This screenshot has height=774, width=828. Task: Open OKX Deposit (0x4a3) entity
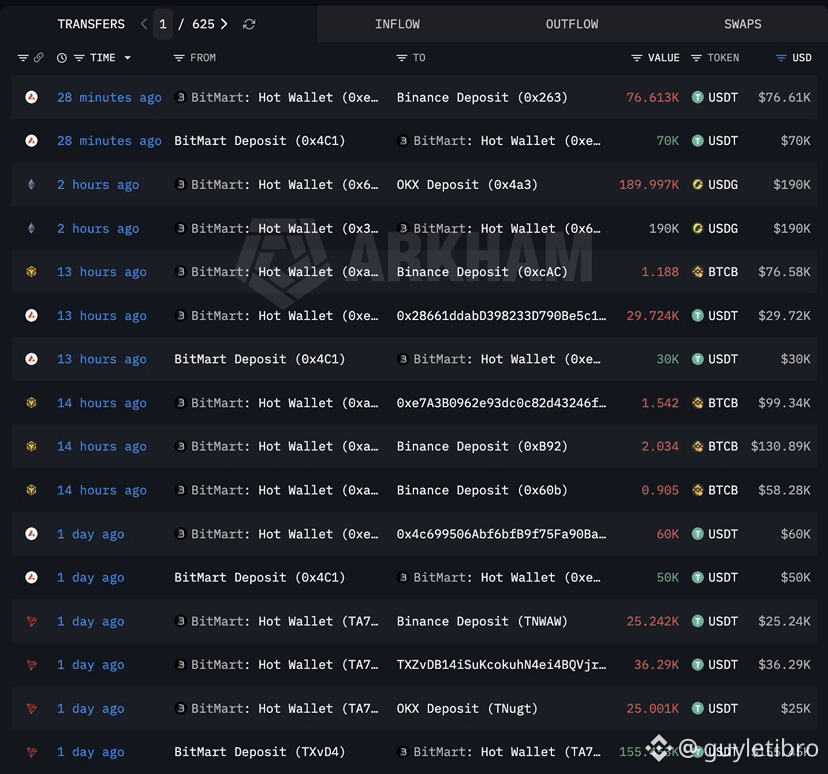tap(467, 185)
